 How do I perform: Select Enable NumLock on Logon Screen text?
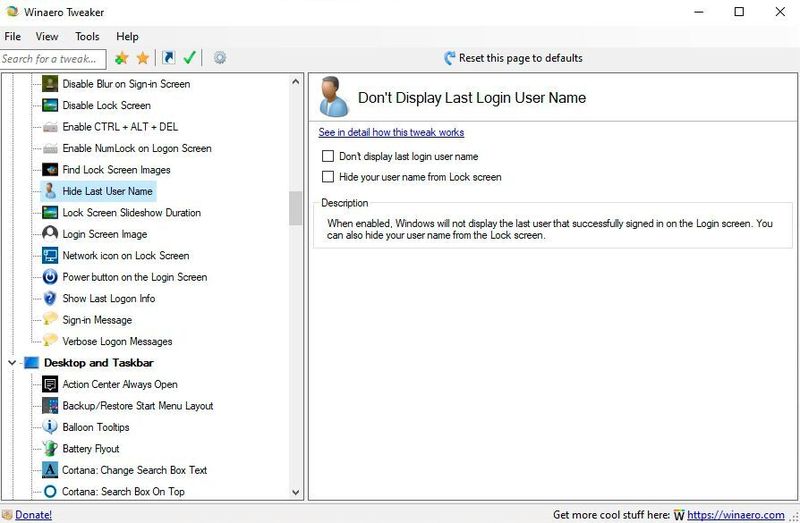point(137,148)
